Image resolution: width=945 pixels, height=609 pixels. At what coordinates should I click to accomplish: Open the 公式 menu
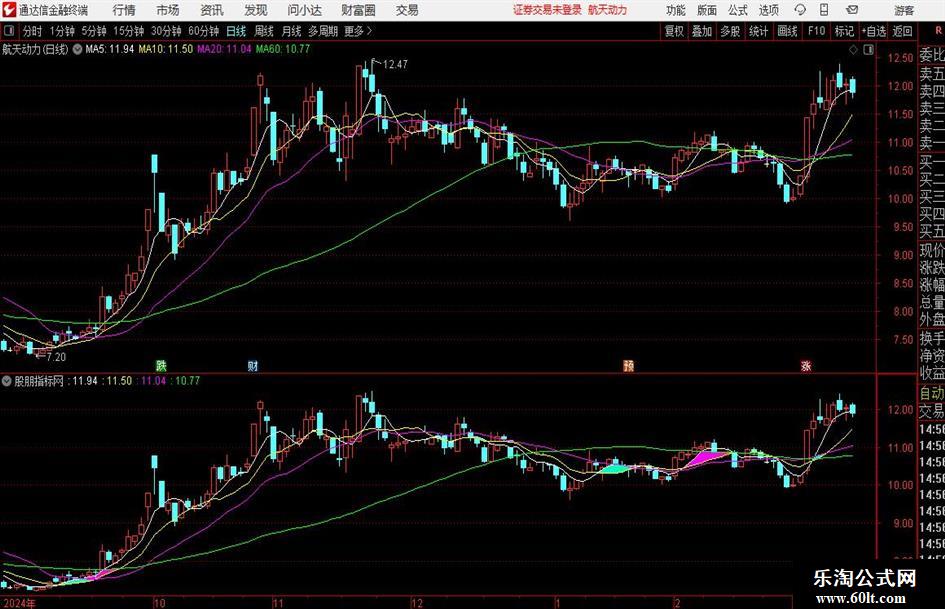point(737,10)
